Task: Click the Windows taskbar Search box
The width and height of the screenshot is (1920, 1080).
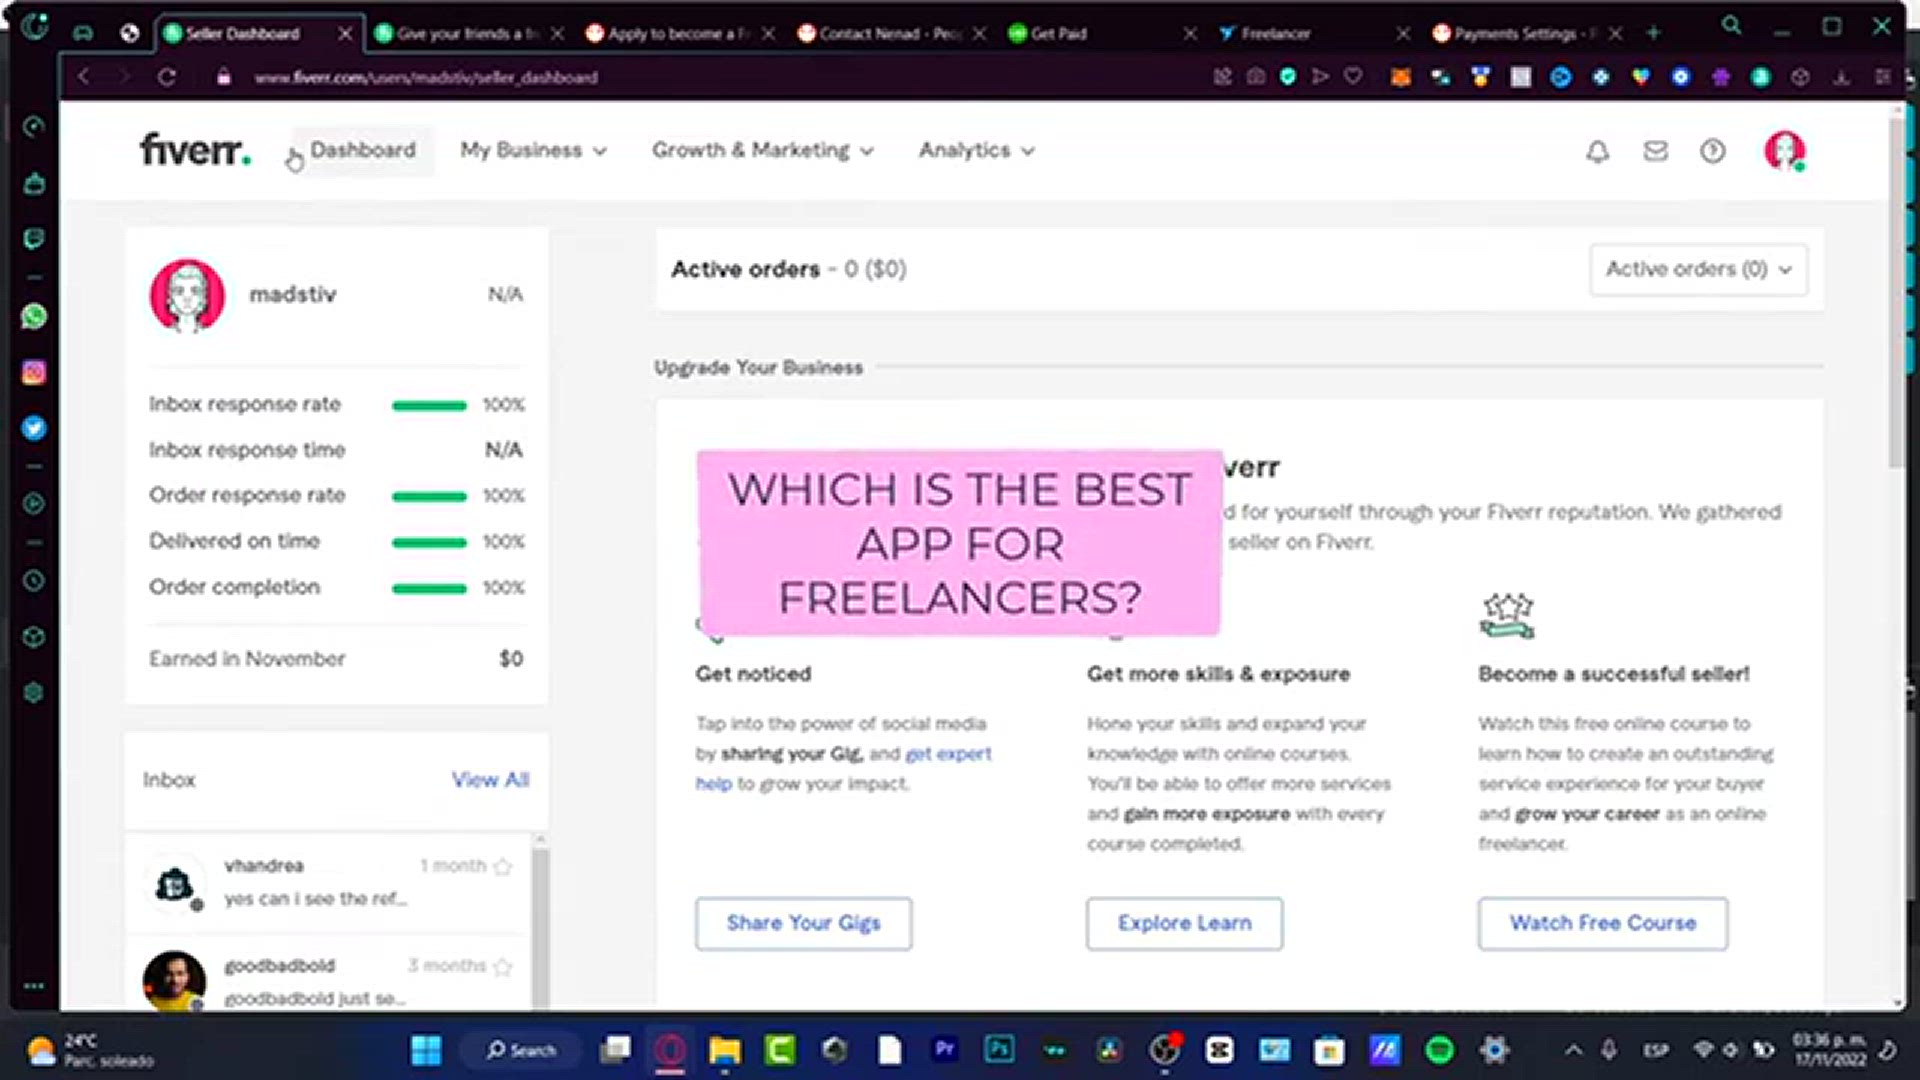Action: coord(520,1050)
